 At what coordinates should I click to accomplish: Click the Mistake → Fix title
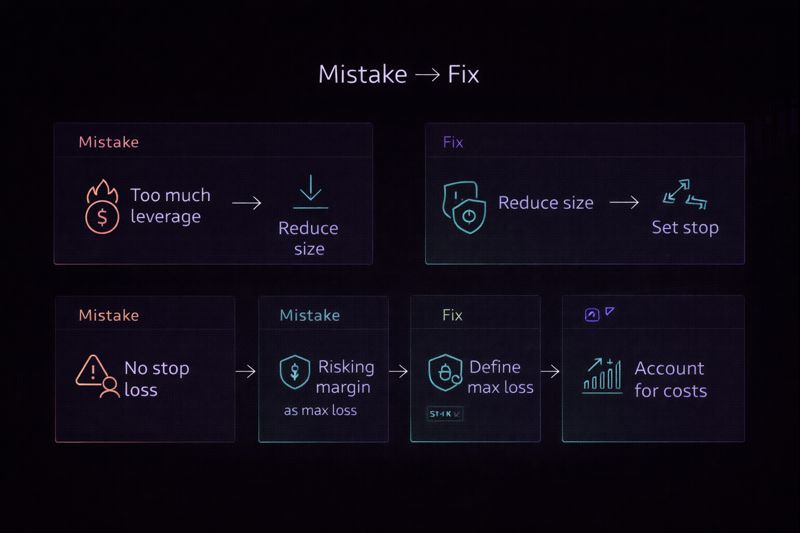tap(399, 75)
